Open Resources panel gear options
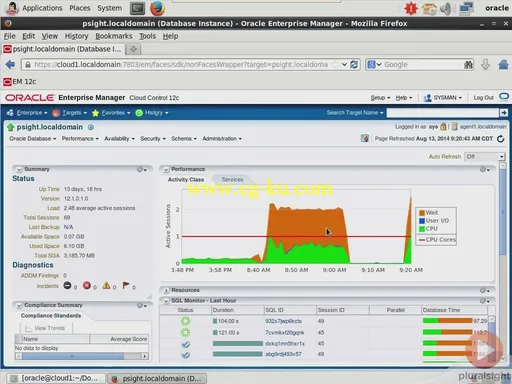 tap(484, 290)
